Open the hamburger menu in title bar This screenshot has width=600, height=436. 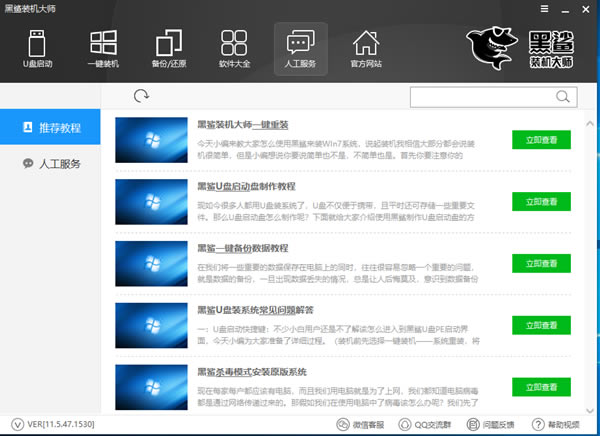(x=544, y=9)
